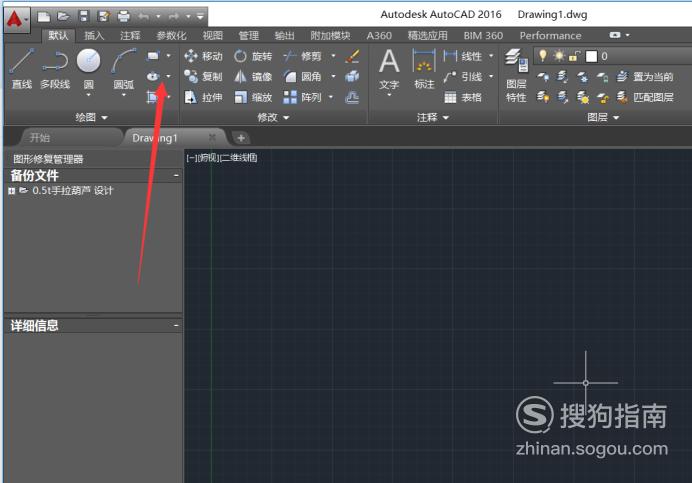
Task: Click the Open file icon in quick access toolbar
Action: pyautogui.click(x=64, y=17)
